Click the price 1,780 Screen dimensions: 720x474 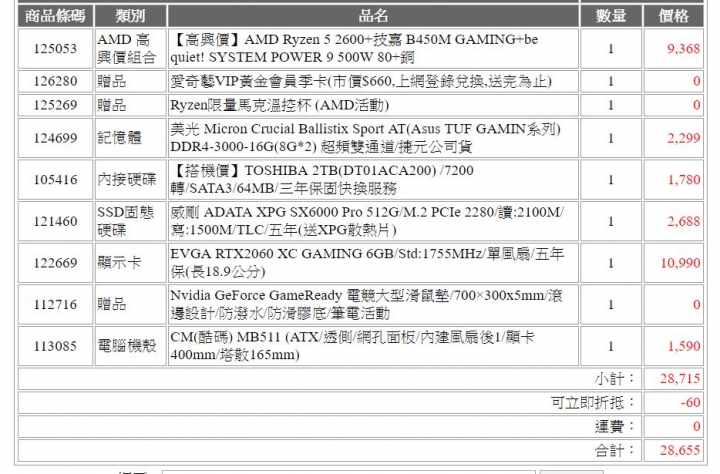pyautogui.click(x=684, y=179)
